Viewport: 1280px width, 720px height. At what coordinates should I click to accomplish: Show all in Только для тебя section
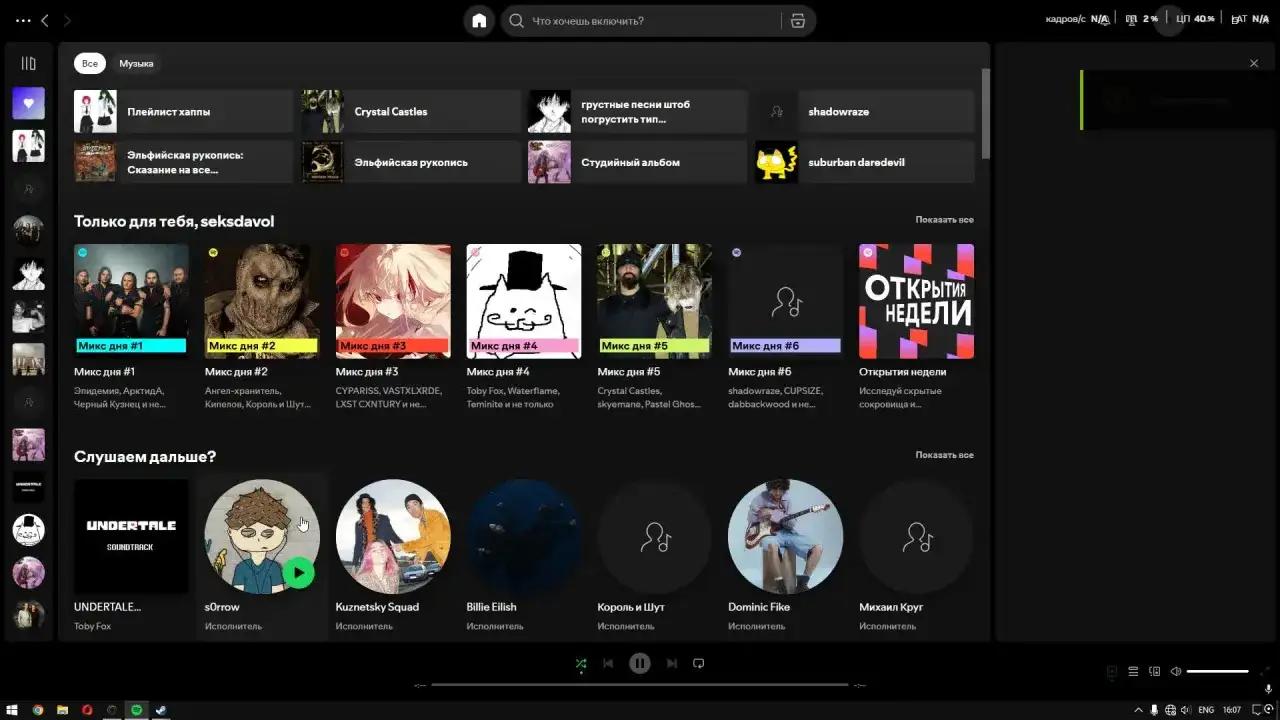944,220
